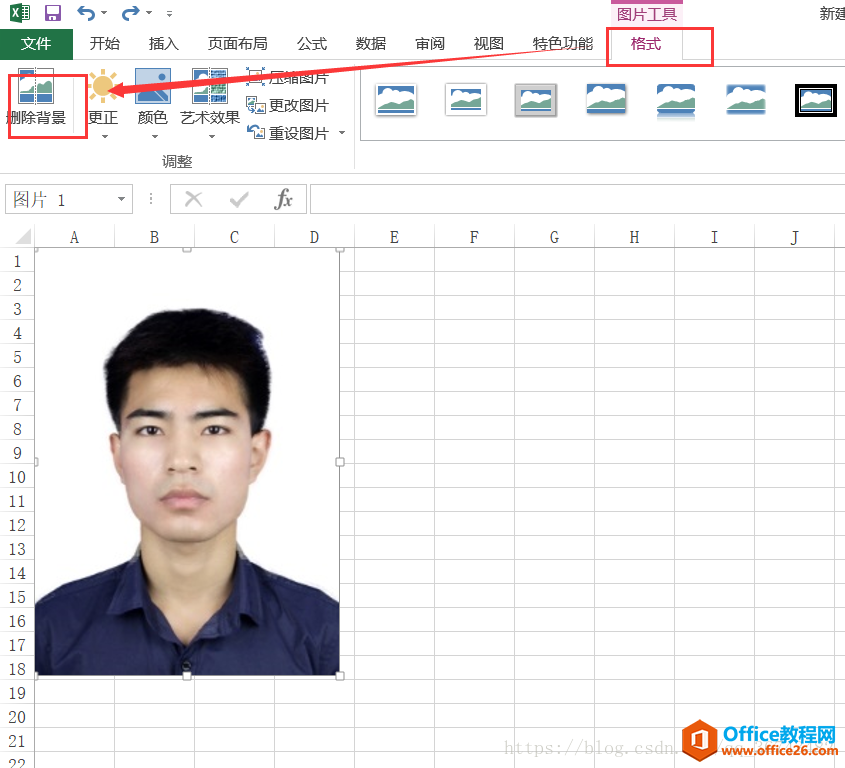
Task: Apply the first picture style thumbnail
Action: click(396, 100)
